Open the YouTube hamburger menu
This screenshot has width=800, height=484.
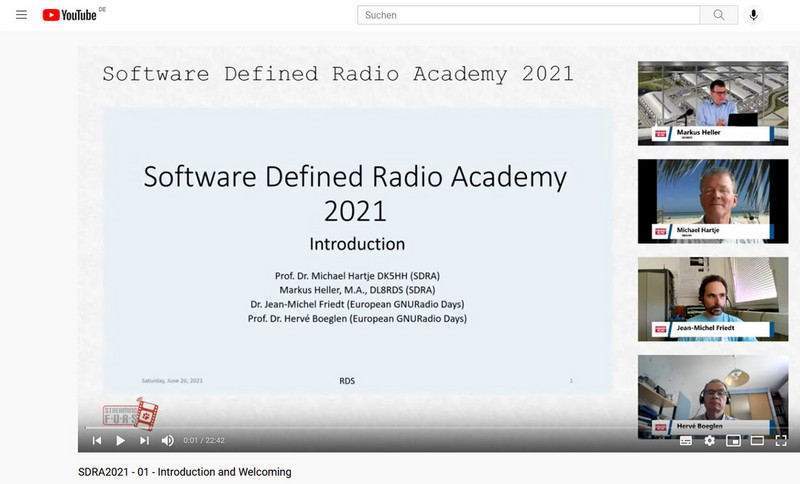pyautogui.click(x=21, y=15)
